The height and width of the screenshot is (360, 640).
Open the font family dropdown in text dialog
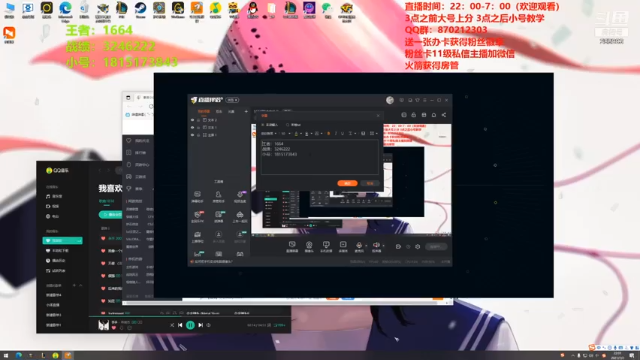pyautogui.click(x=269, y=133)
